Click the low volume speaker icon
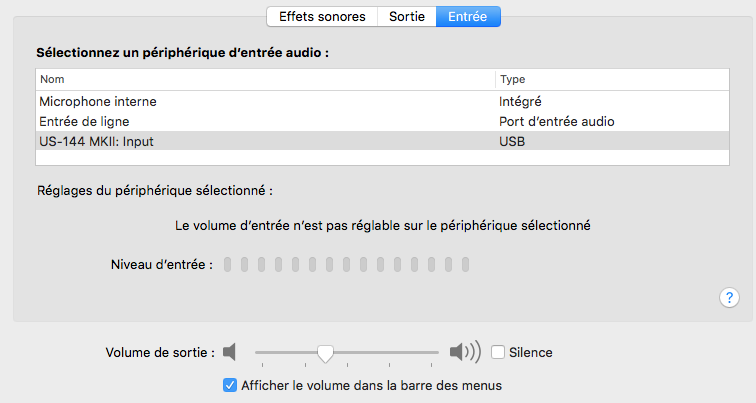Viewport: 756px width, 403px height. click(x=230, y=352)
